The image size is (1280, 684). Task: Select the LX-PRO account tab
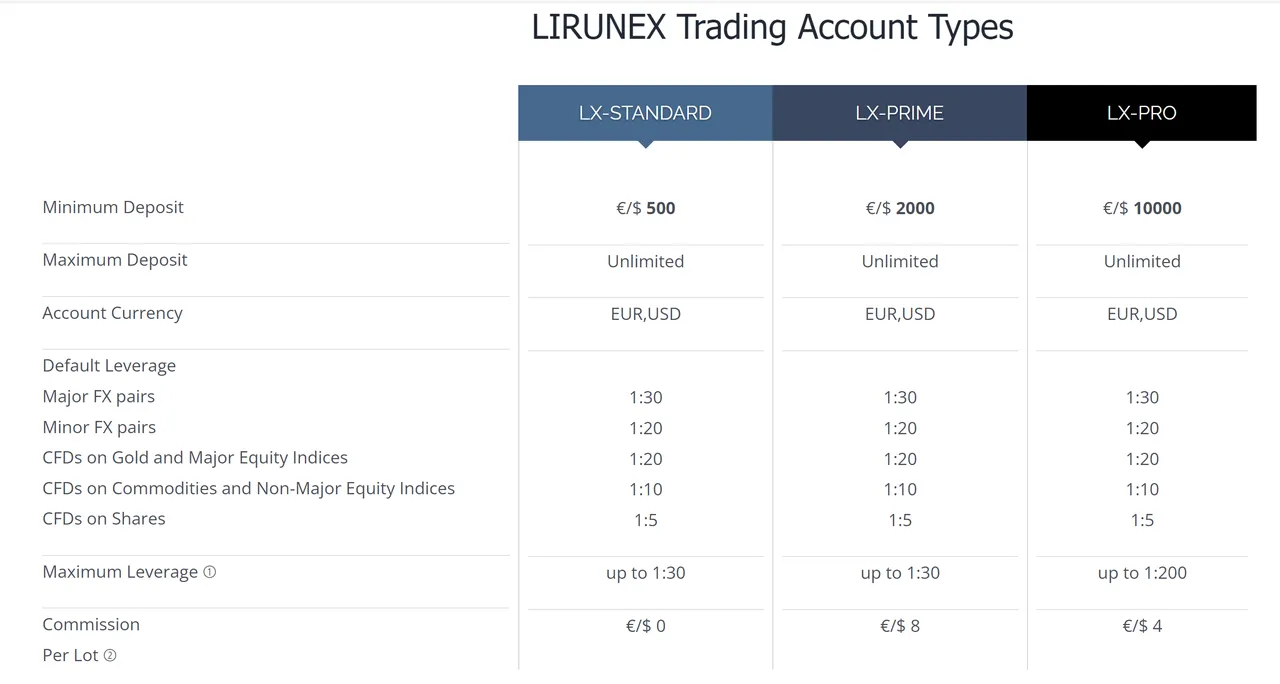point(1142,113)
